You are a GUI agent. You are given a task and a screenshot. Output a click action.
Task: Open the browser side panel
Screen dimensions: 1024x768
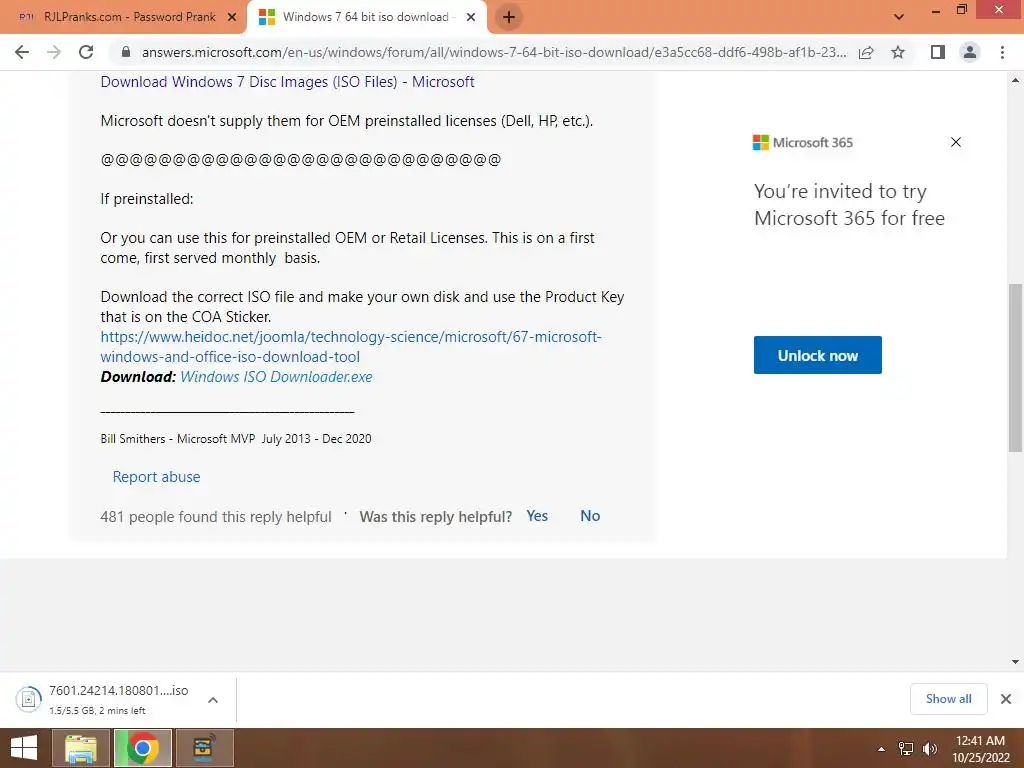(938, 52)
